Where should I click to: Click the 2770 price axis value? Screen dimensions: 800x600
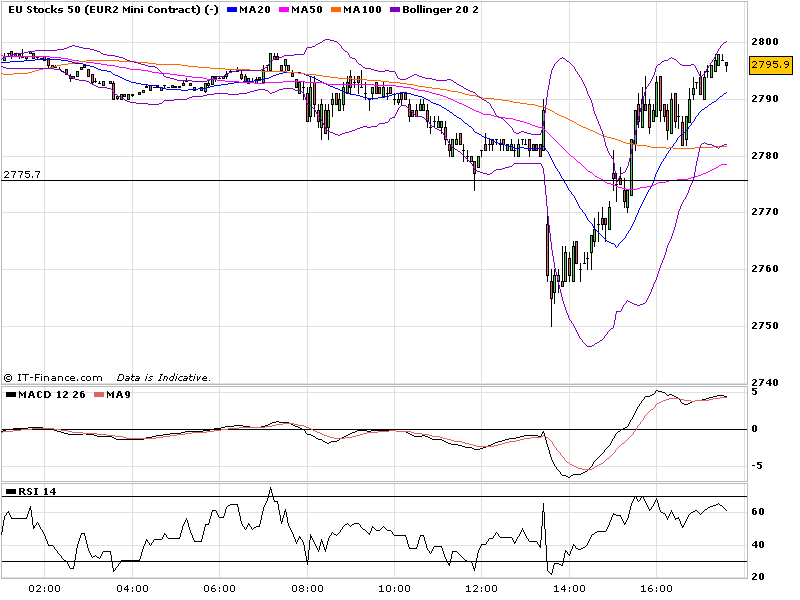765,212
